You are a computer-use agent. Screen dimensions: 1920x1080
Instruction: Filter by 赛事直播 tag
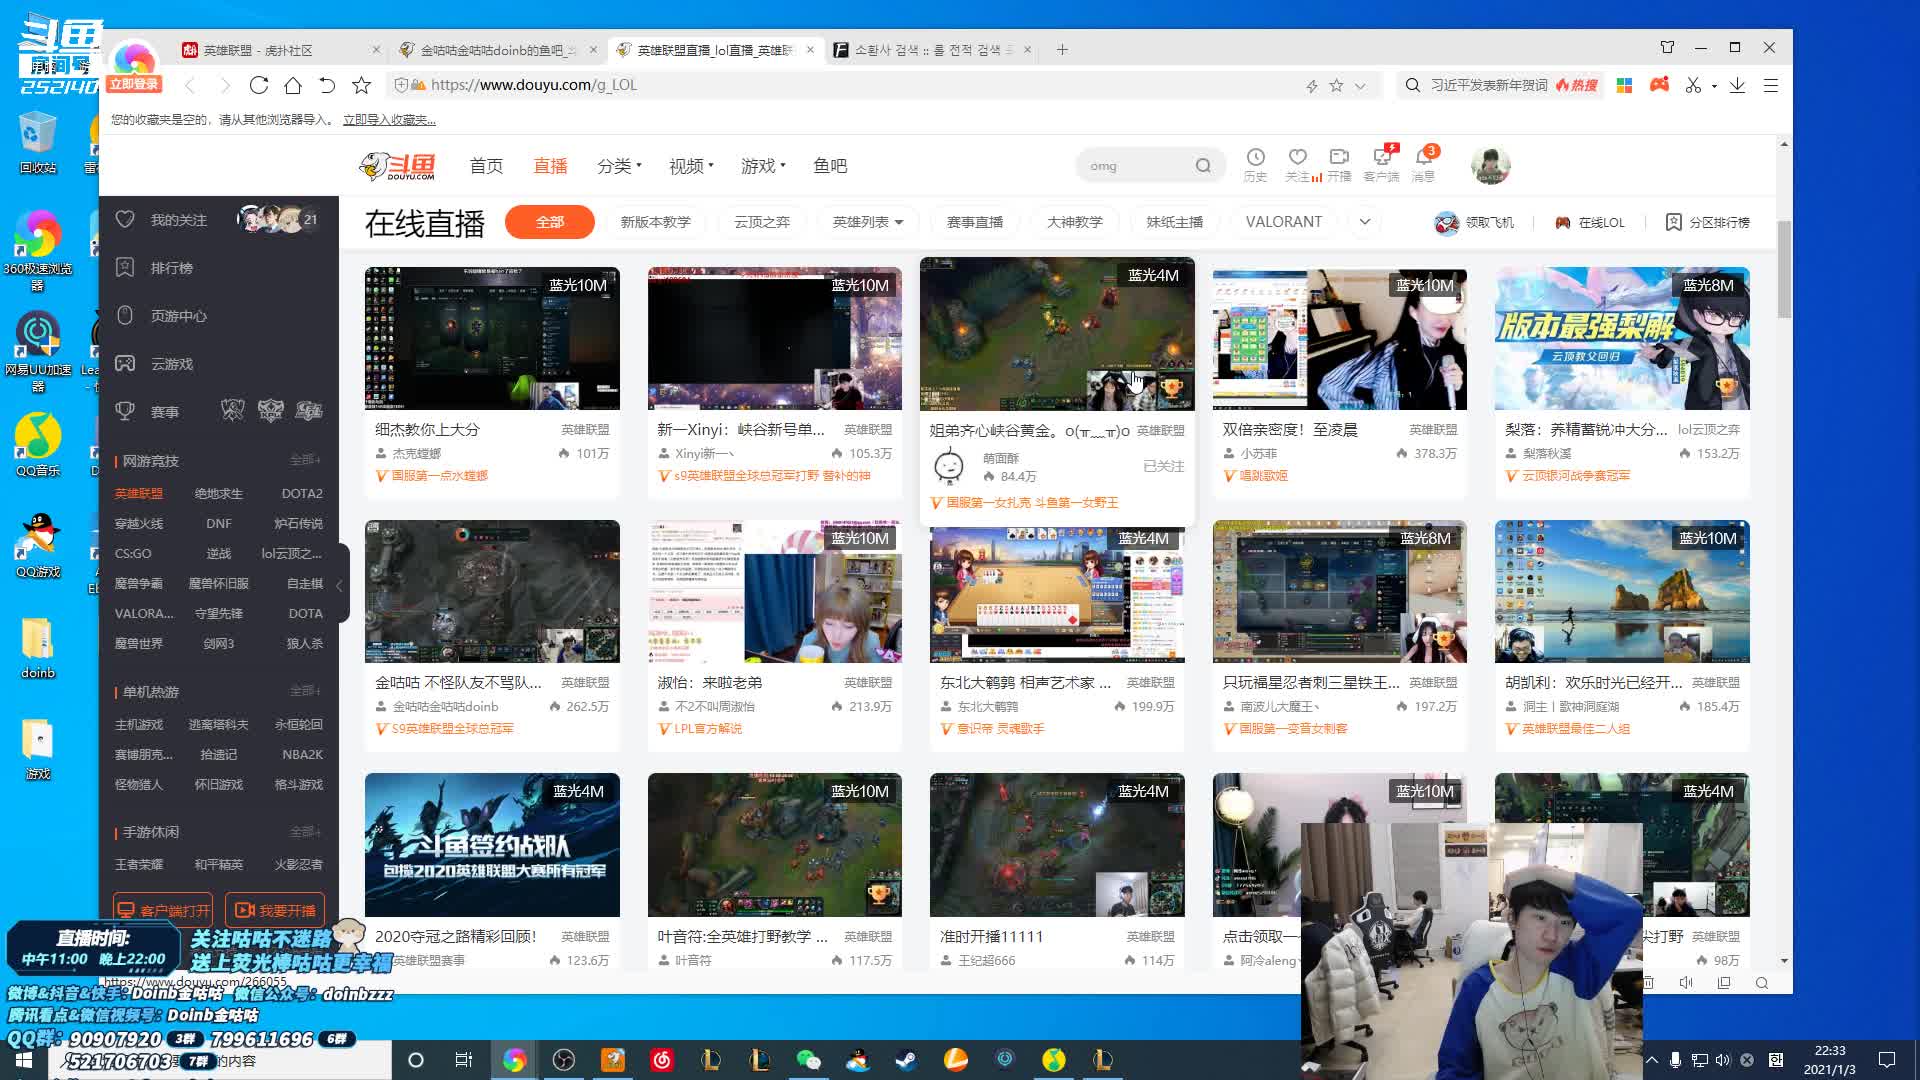pyautogui.click(x=975, y=222)
